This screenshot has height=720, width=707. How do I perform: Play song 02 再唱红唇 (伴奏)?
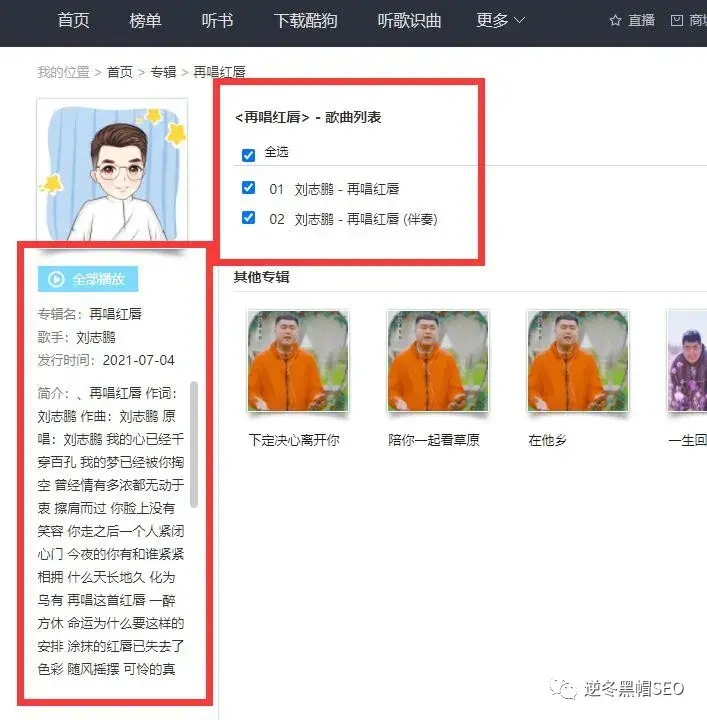366,219
